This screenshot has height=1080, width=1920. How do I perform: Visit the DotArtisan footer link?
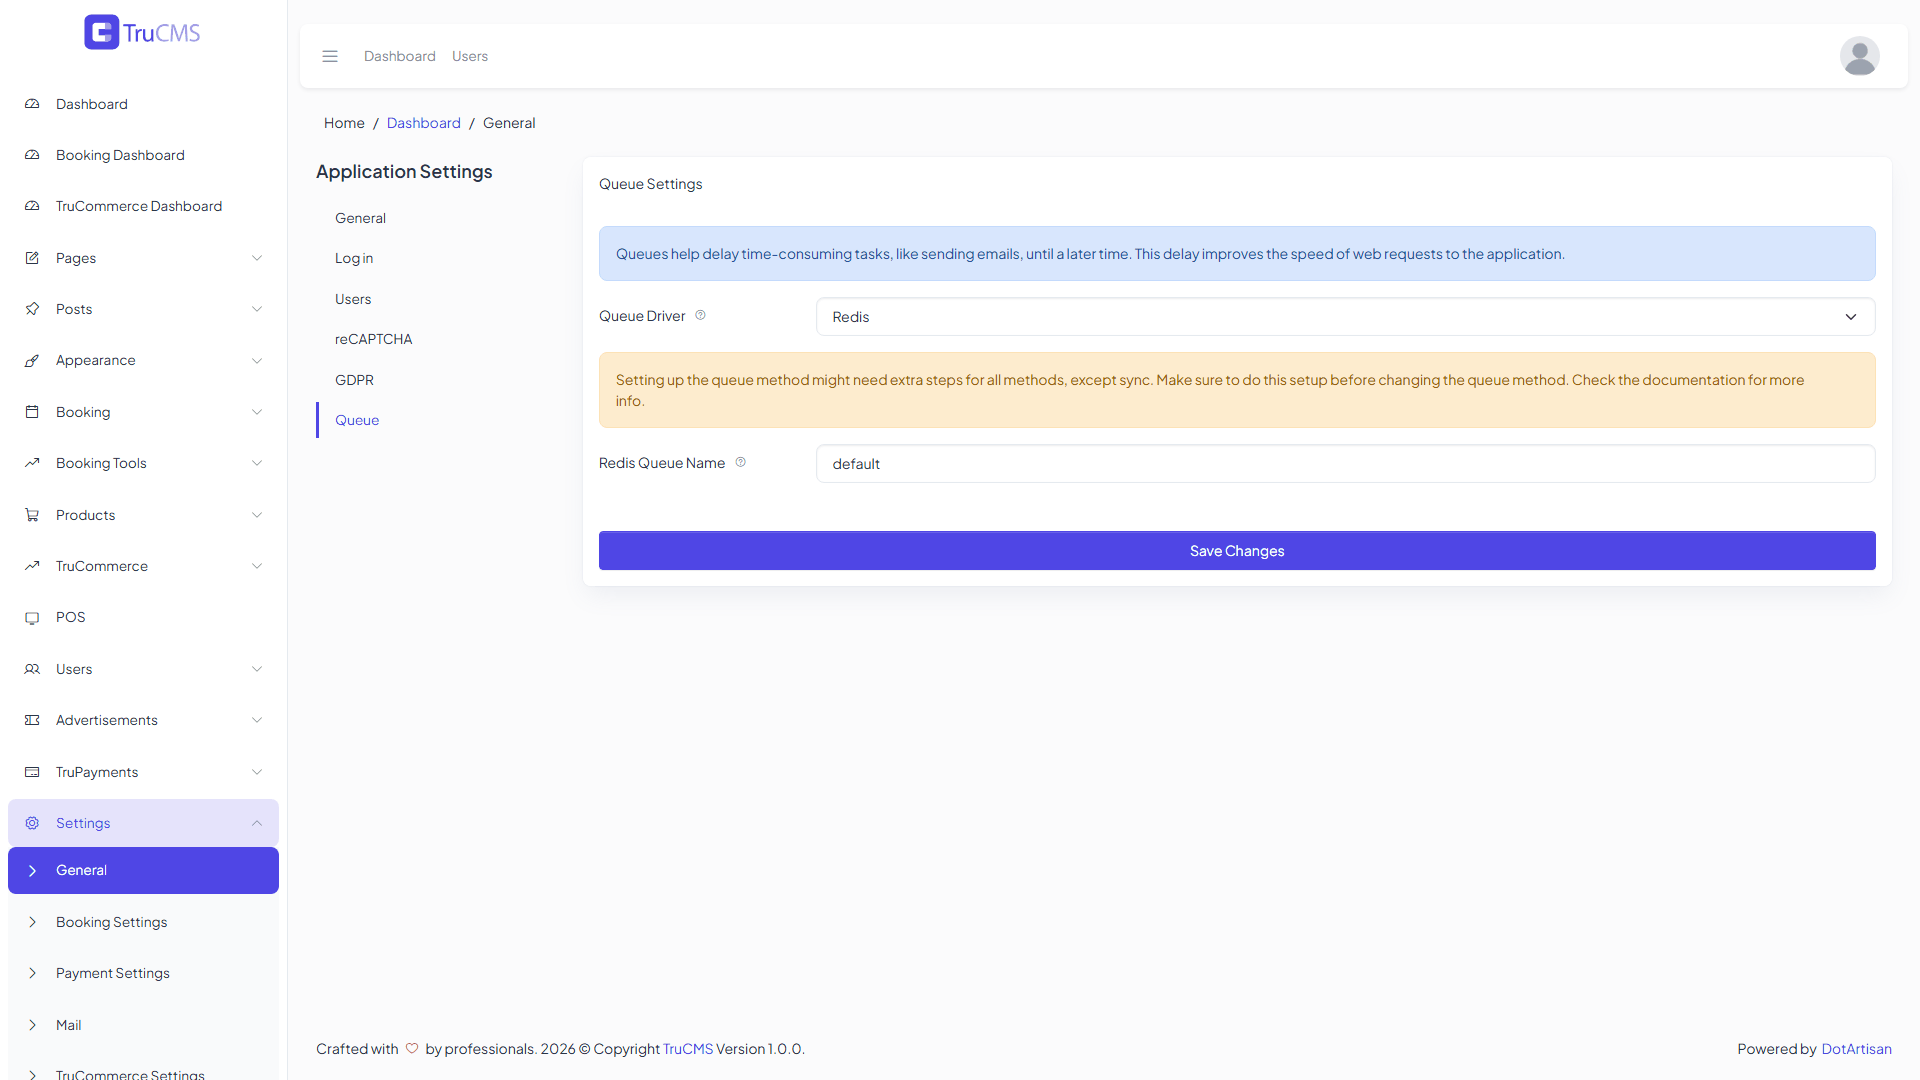(x=1856, y=1049)
